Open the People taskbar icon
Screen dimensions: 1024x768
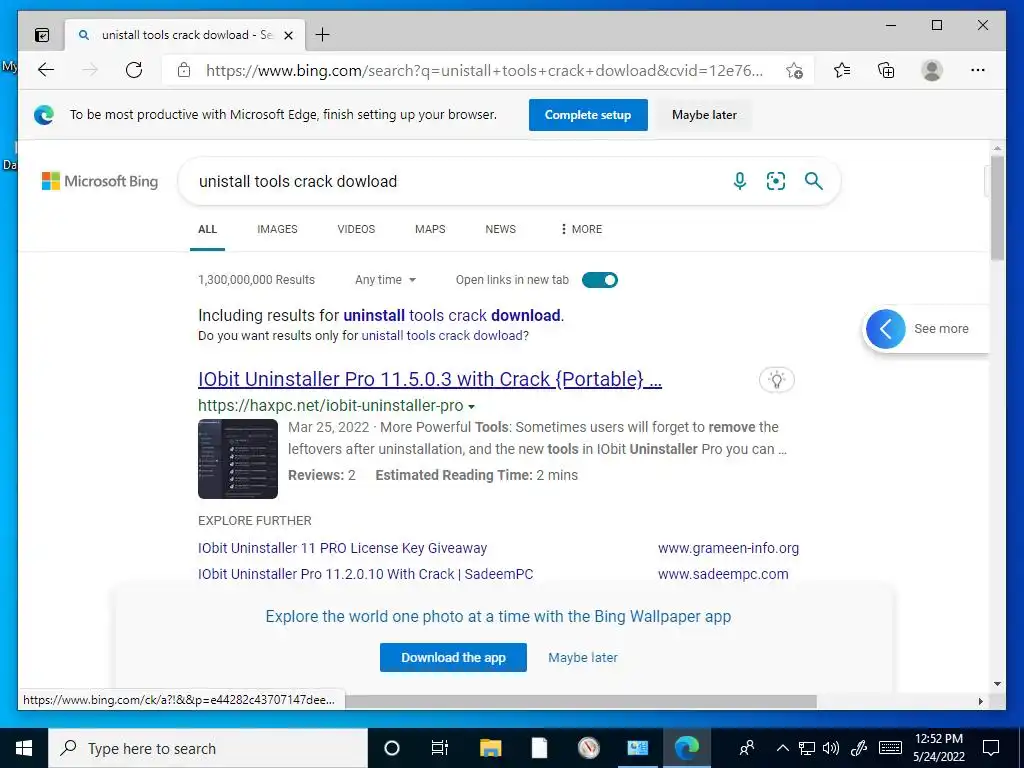pyautogui.click(x=747, y=748)
